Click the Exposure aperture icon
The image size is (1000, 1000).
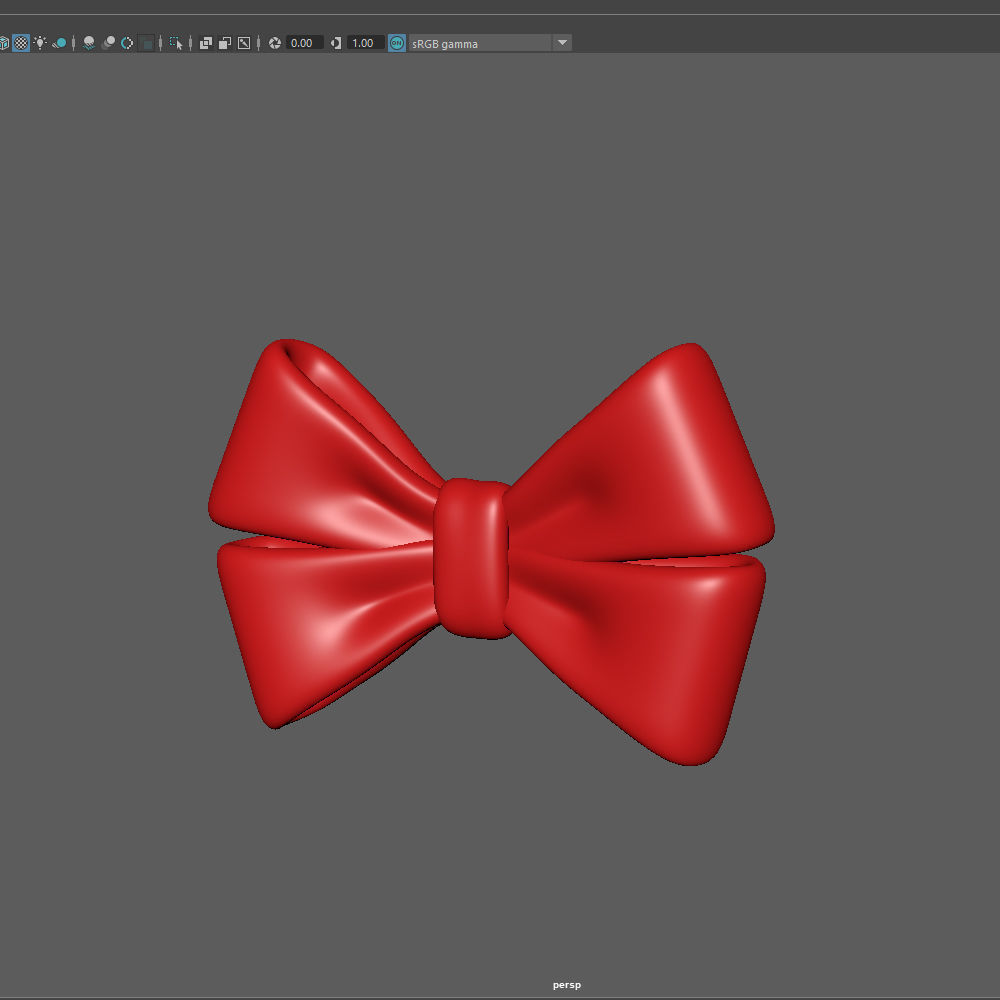click(x=275, y=43)
